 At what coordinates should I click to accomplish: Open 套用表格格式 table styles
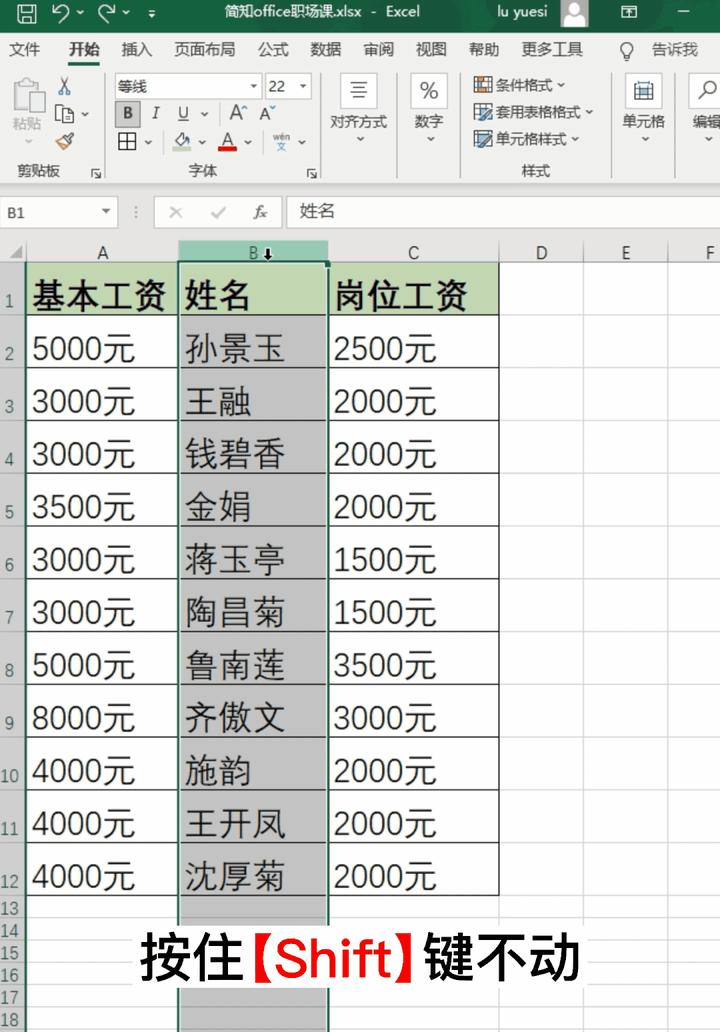tap(533, 112)
